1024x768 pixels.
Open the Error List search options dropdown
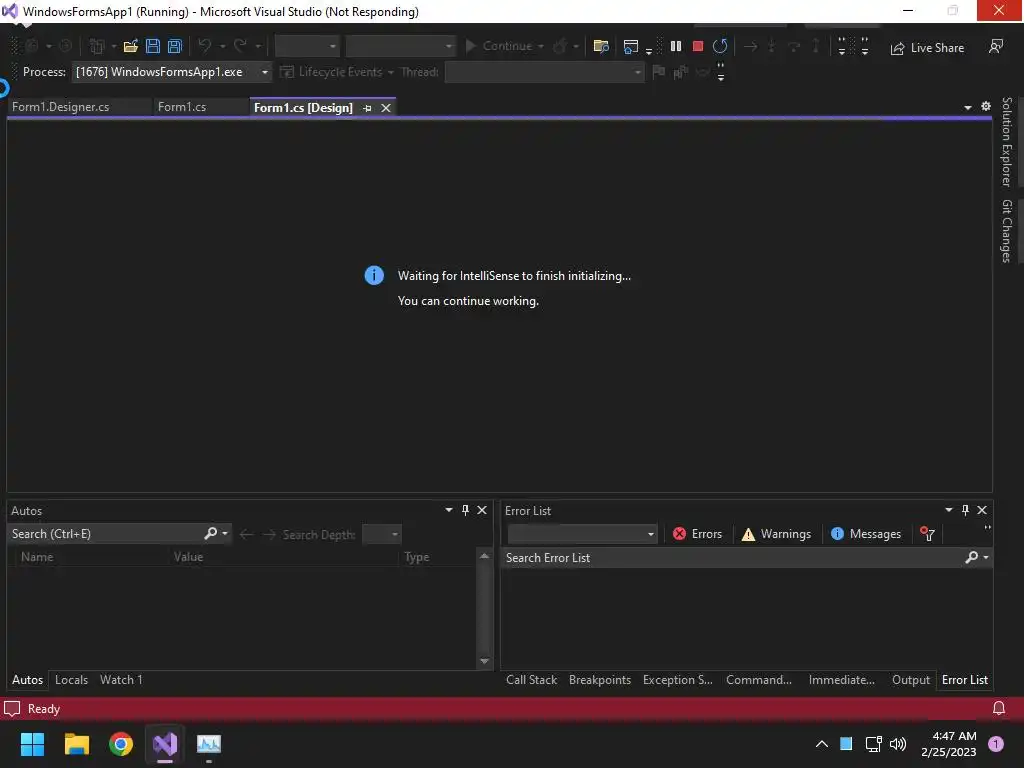[x=985, y=558]
